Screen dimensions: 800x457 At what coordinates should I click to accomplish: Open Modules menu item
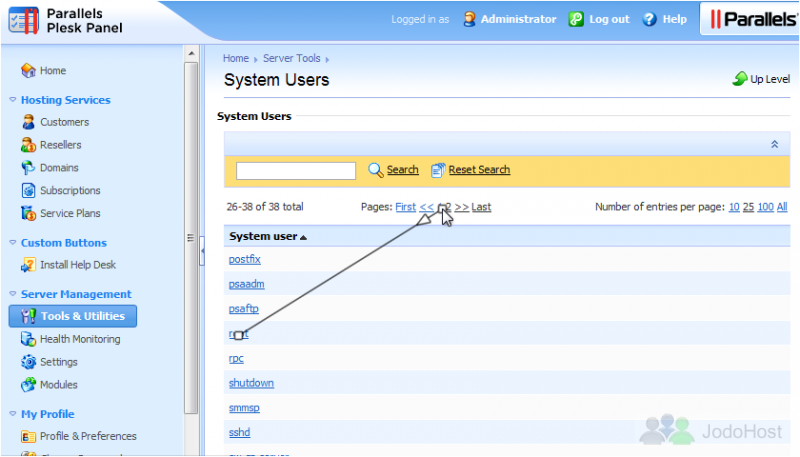(59, 385)
